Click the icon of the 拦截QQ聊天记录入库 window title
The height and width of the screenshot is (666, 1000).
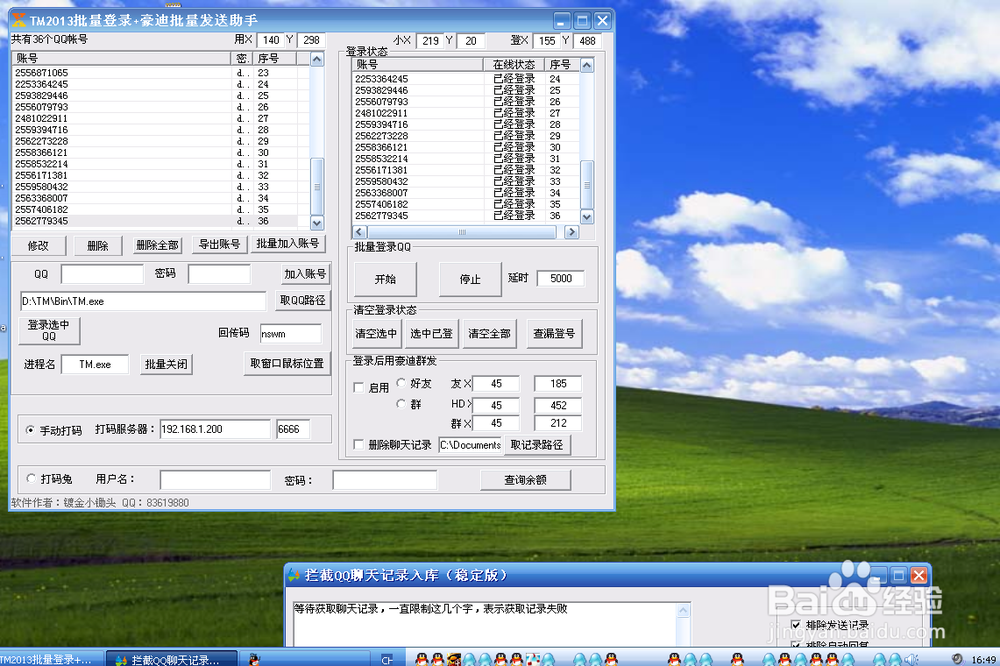[x=293, y=575]
